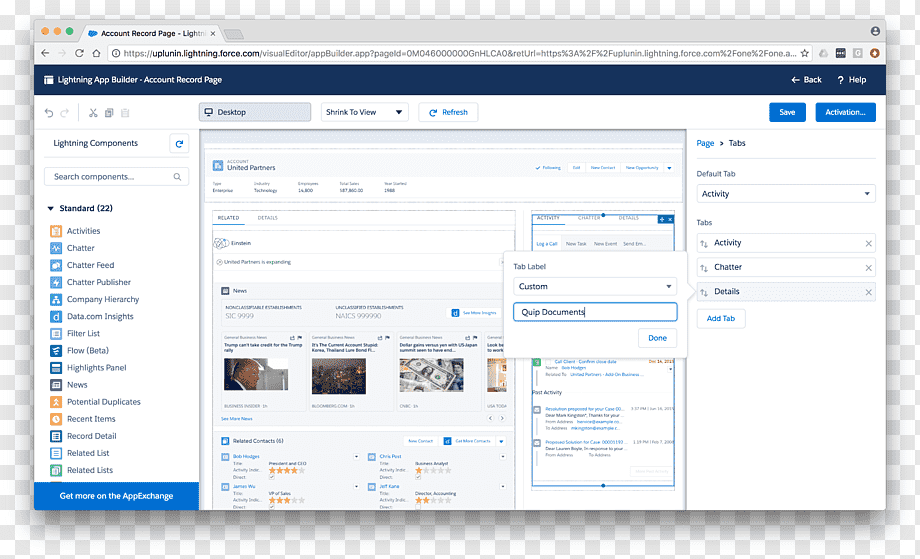
Task: Click the cut scissors icon
Action: point(93,113)
